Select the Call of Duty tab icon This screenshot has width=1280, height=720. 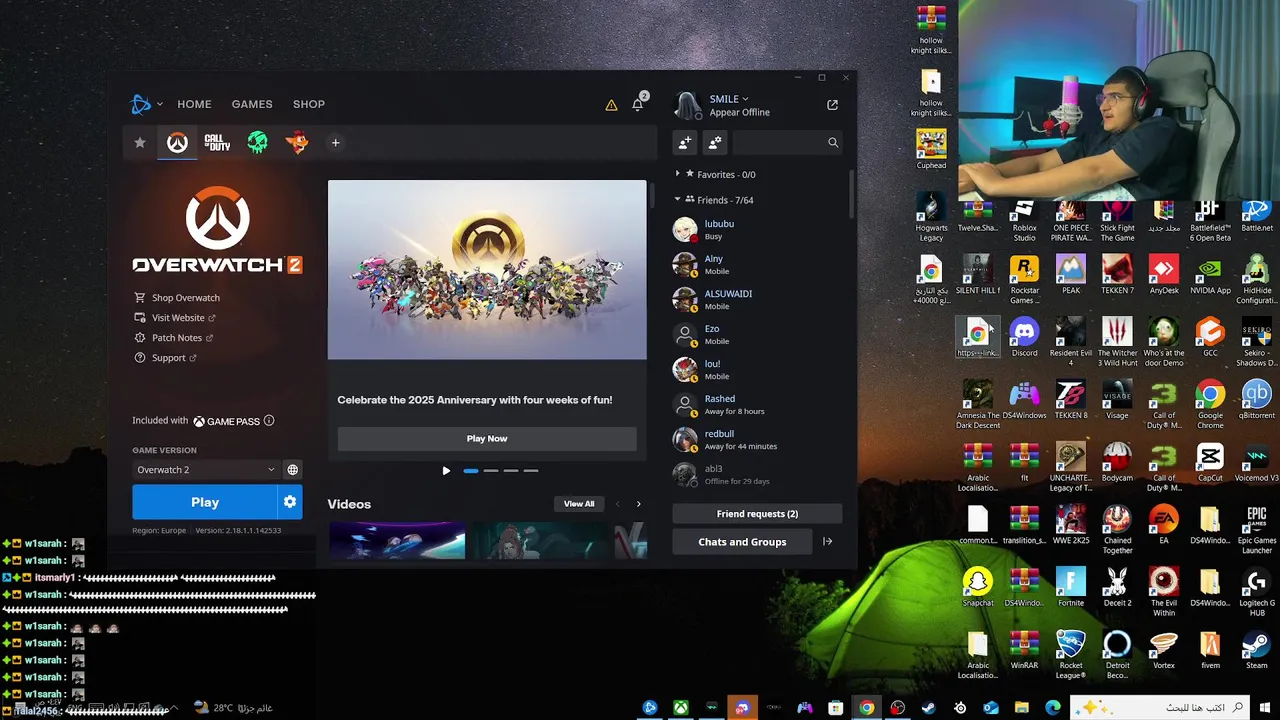217,143
